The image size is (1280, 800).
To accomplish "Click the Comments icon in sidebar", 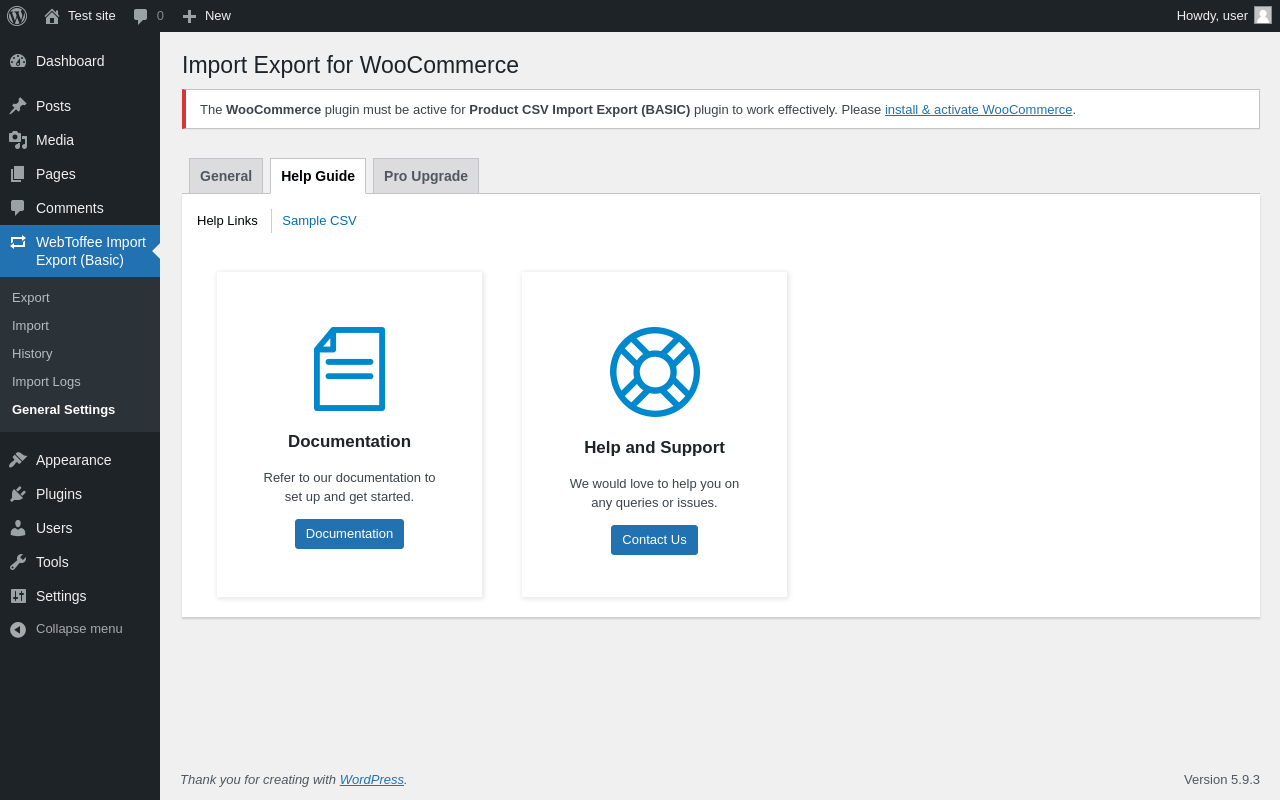I will [x=18, y=208].
